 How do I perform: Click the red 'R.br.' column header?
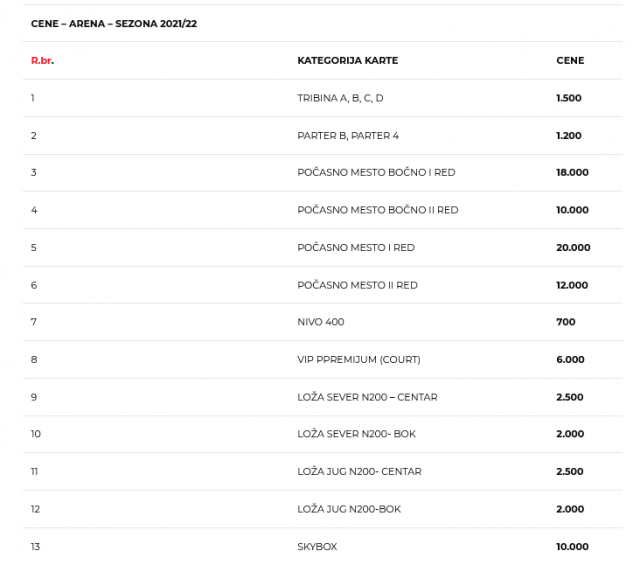coord(42,61)
